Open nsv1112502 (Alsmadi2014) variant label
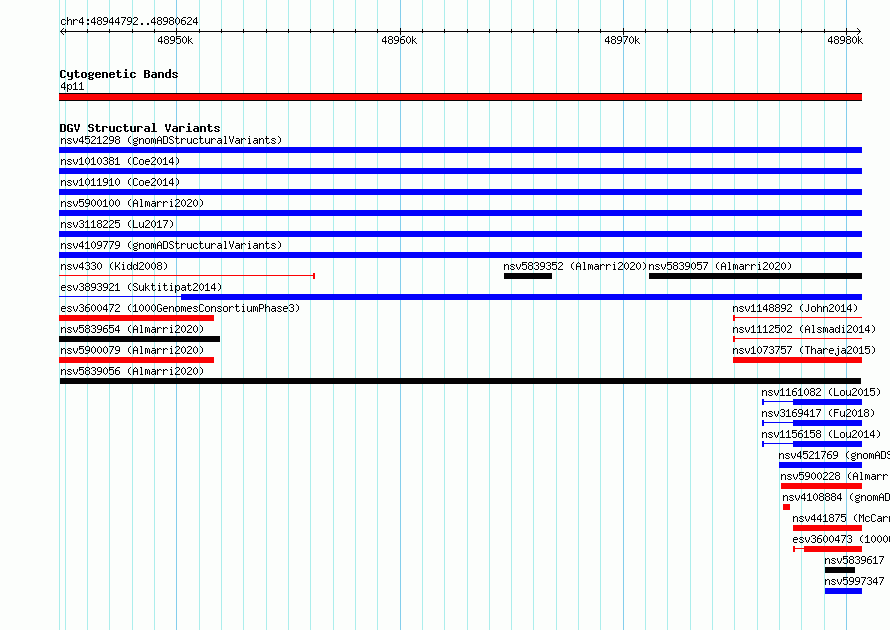This screenshot has width=890, height=630. tap(804, 329)
